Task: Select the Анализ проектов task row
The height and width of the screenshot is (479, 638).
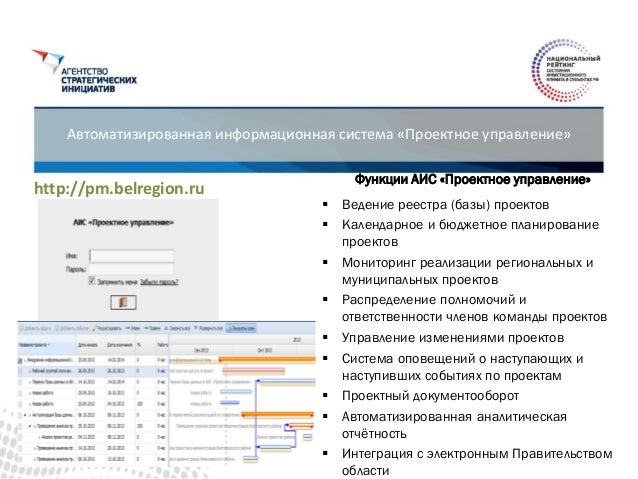Action: coord(93,437)
